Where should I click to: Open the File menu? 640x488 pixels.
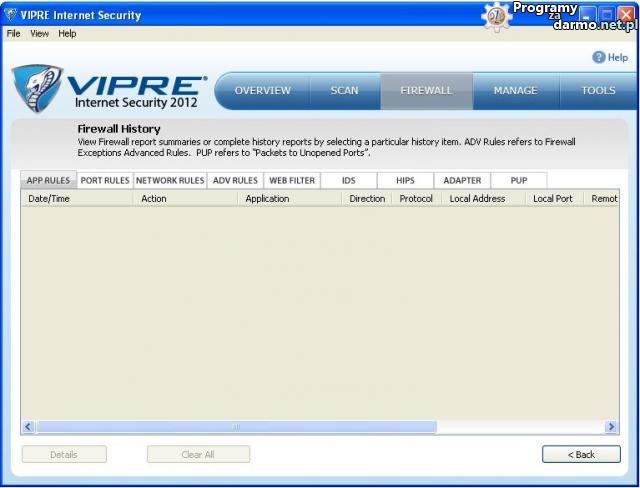coord(13,33)
